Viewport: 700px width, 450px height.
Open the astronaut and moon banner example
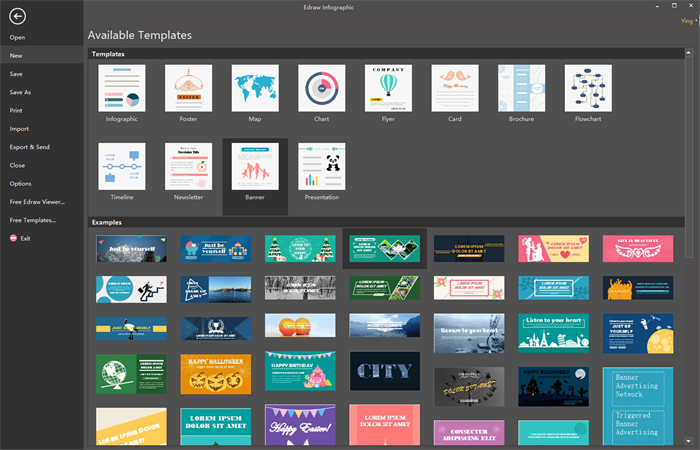638,333
